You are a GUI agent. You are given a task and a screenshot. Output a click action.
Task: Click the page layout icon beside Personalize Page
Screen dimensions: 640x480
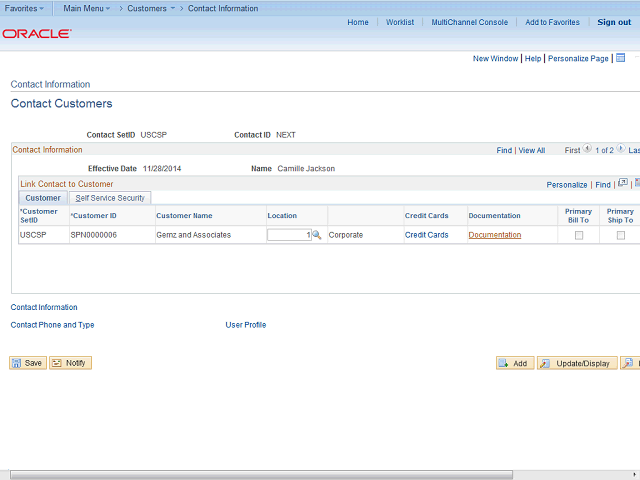pos(620,58)
